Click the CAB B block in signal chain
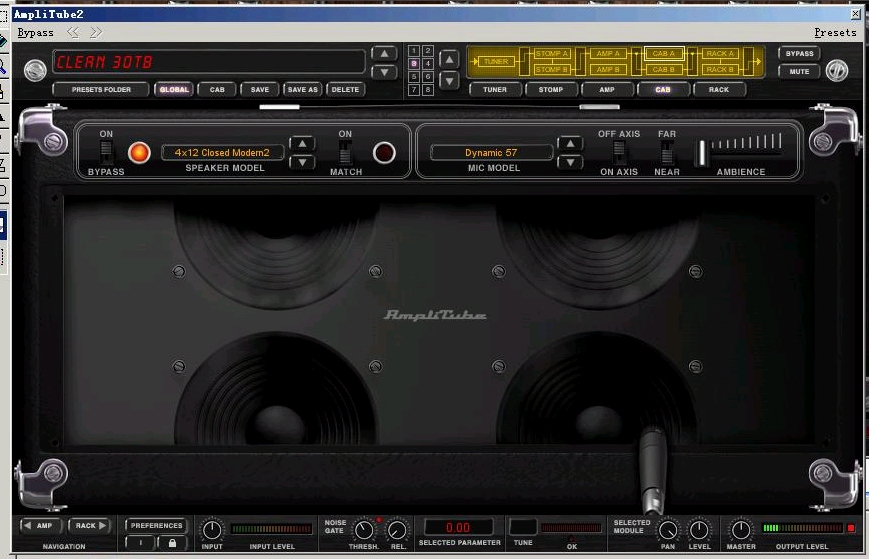 pos(664,70)
